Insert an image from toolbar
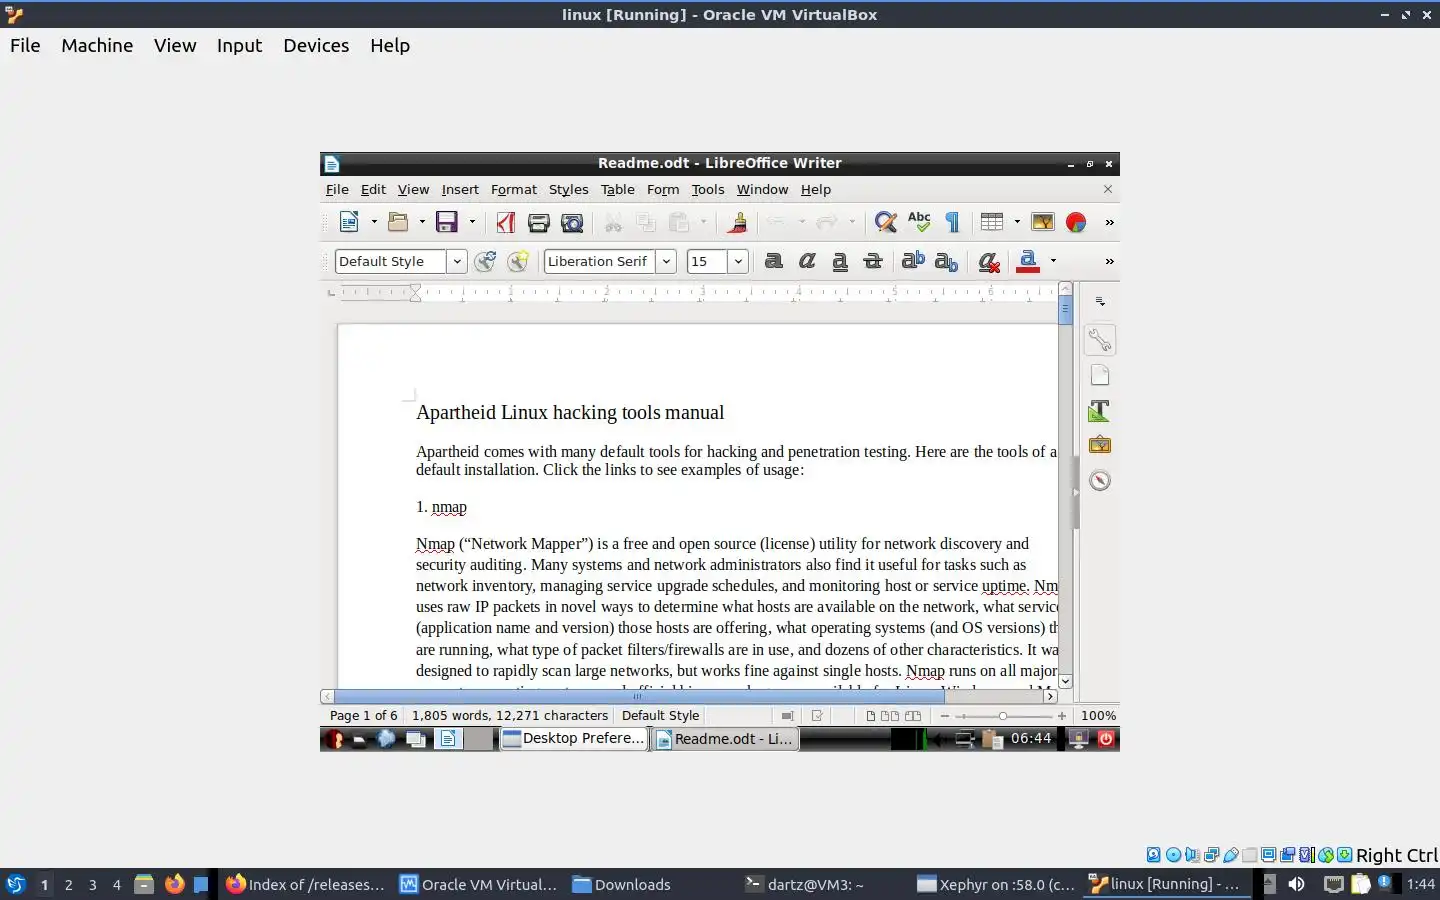The width and height of the screenshot is (1440, 900). (1042, 222)
